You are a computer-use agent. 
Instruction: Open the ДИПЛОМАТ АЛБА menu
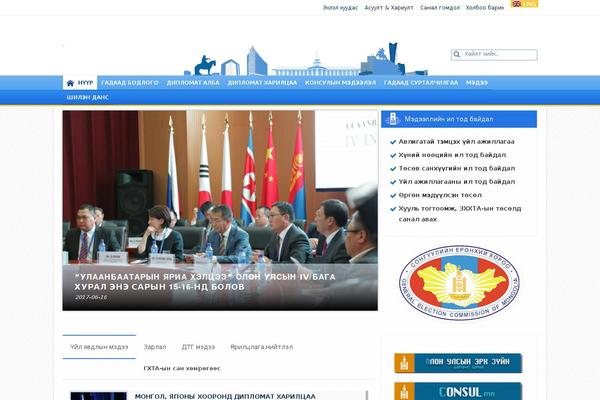pos(193,83)
